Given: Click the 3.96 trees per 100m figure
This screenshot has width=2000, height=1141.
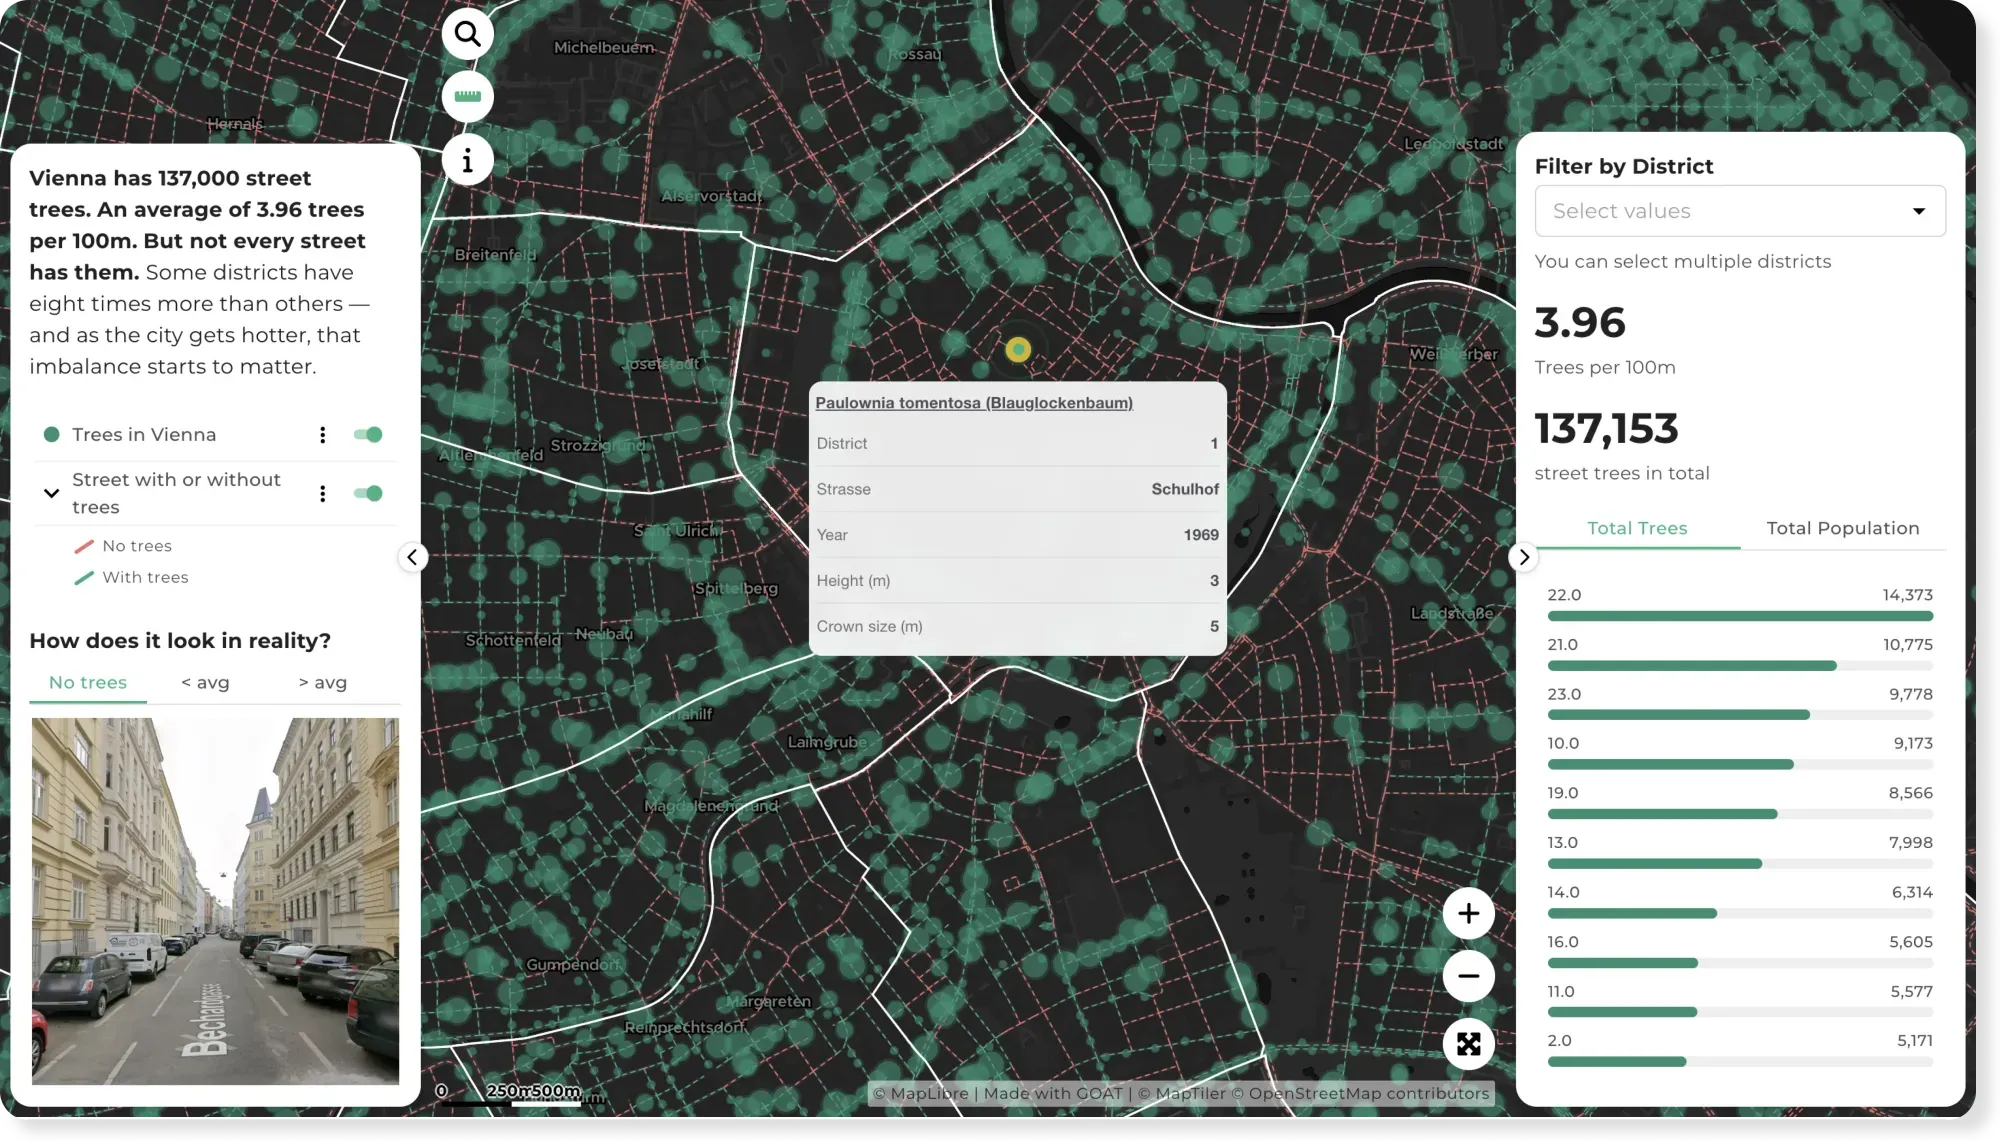Looking at the screenshot, I should point(1580,322).
